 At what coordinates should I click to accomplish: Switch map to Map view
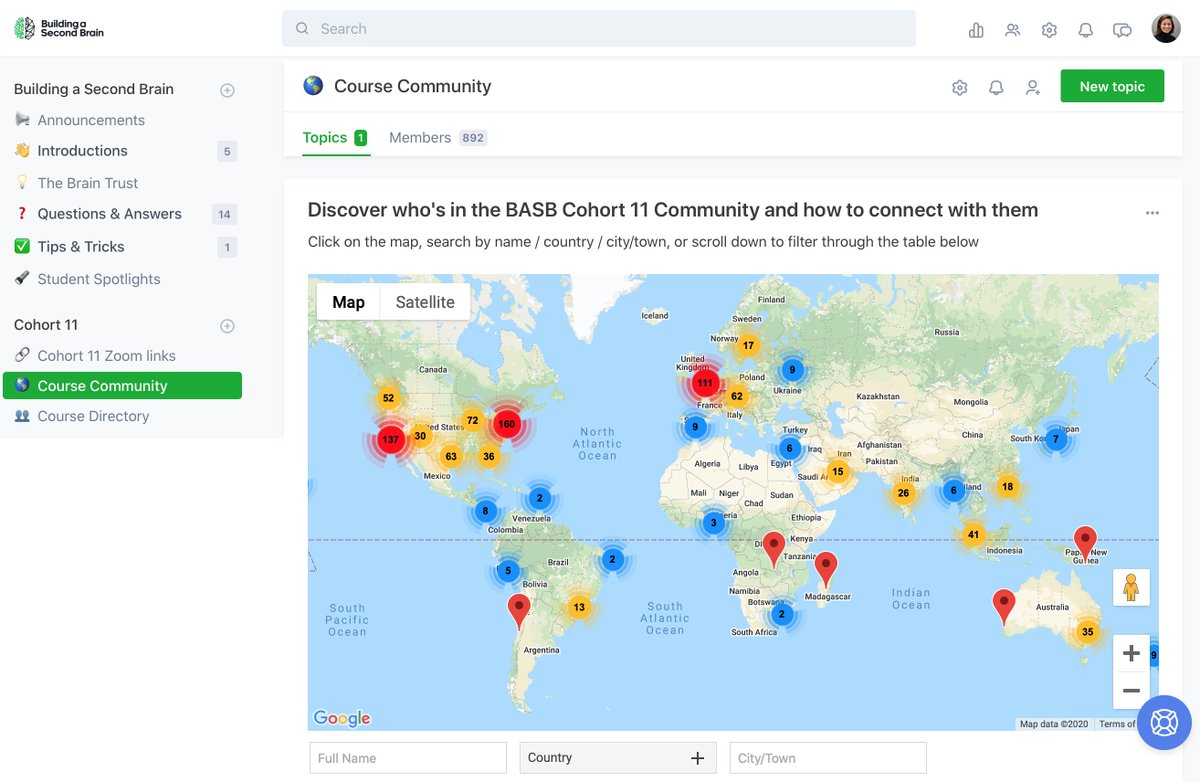click(348, 302)
